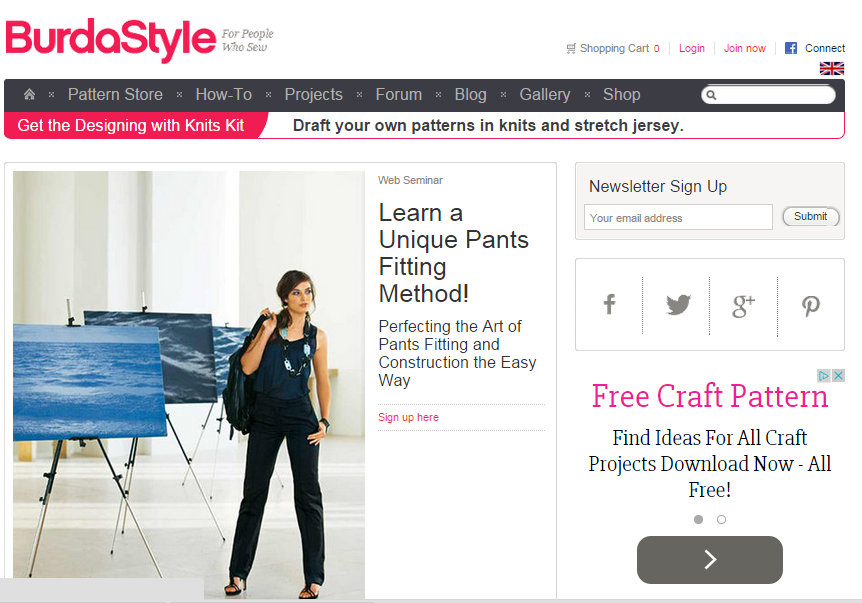The width and height of the screenshot is (862, 603).
Task: Follow the Sign up here link
Action: click(408, 417)
